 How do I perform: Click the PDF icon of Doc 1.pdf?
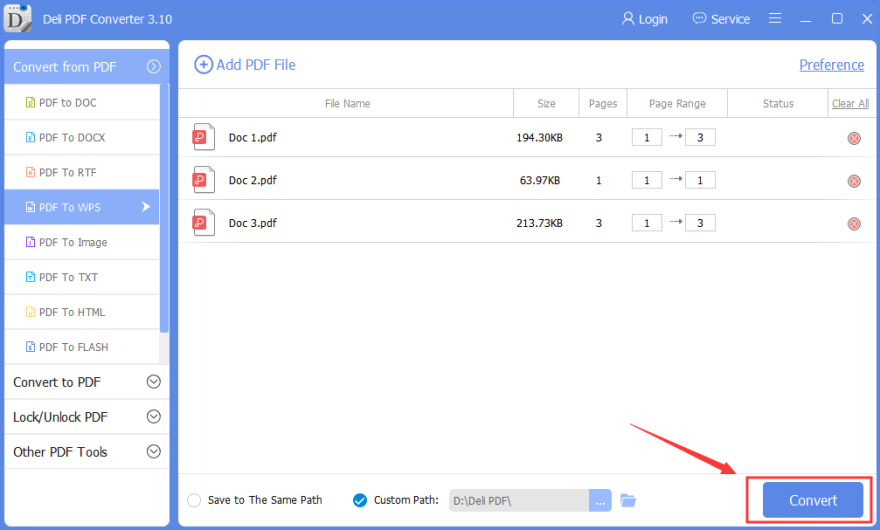pos(203,137)
